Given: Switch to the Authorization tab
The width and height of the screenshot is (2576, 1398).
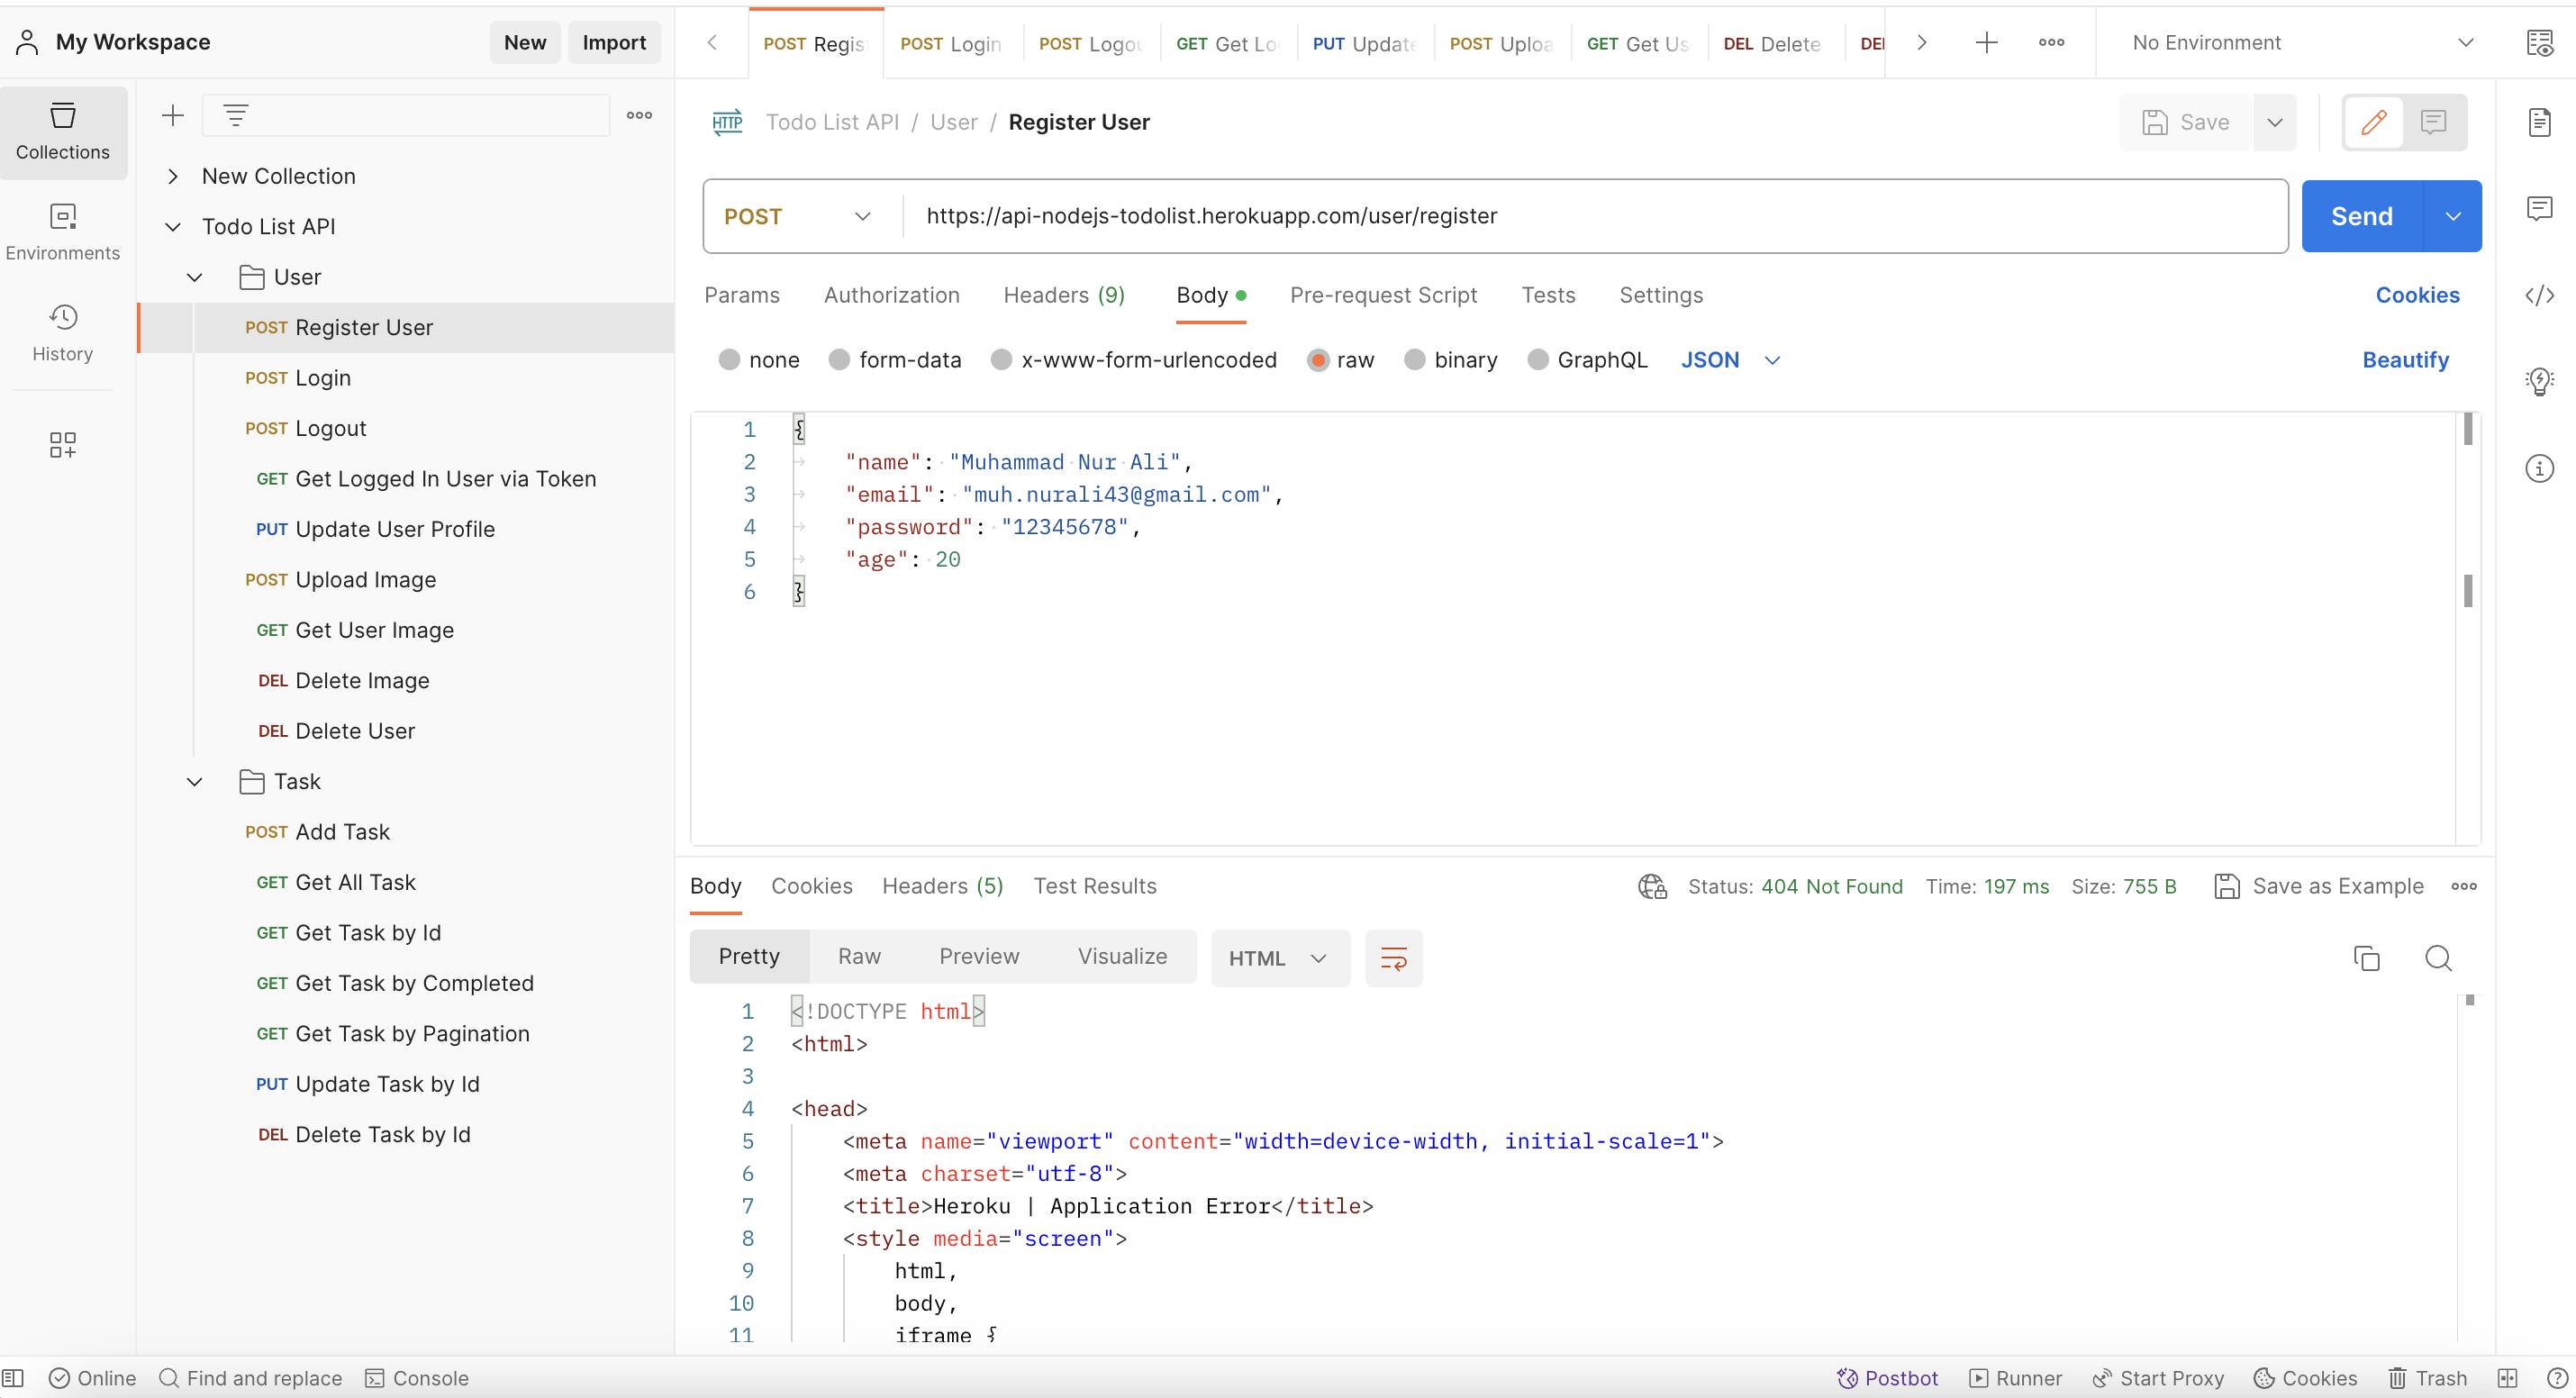Looking at the screenshot, I should (891, 295).
